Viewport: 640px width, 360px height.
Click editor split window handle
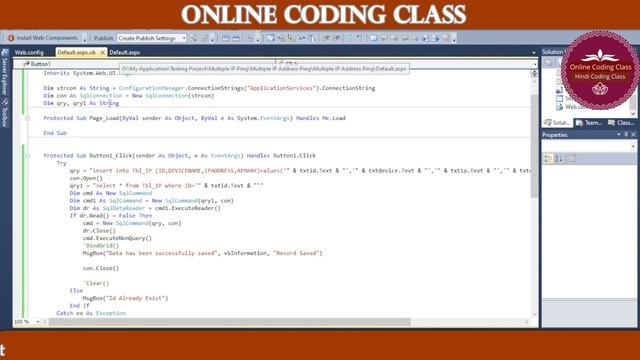pyautogui.click(x=534, y=73)
